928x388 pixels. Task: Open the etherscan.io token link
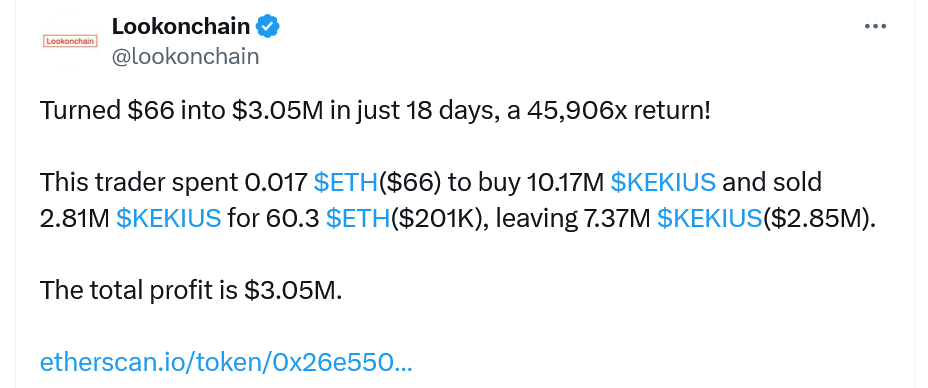point(226,362)
